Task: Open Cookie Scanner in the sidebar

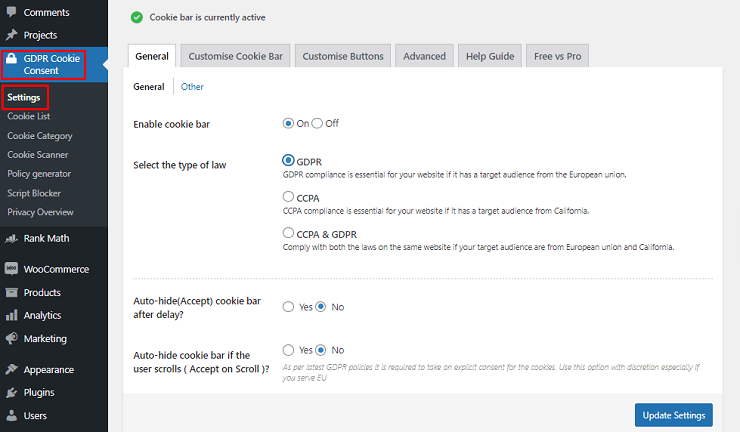Action: point(39,155)
